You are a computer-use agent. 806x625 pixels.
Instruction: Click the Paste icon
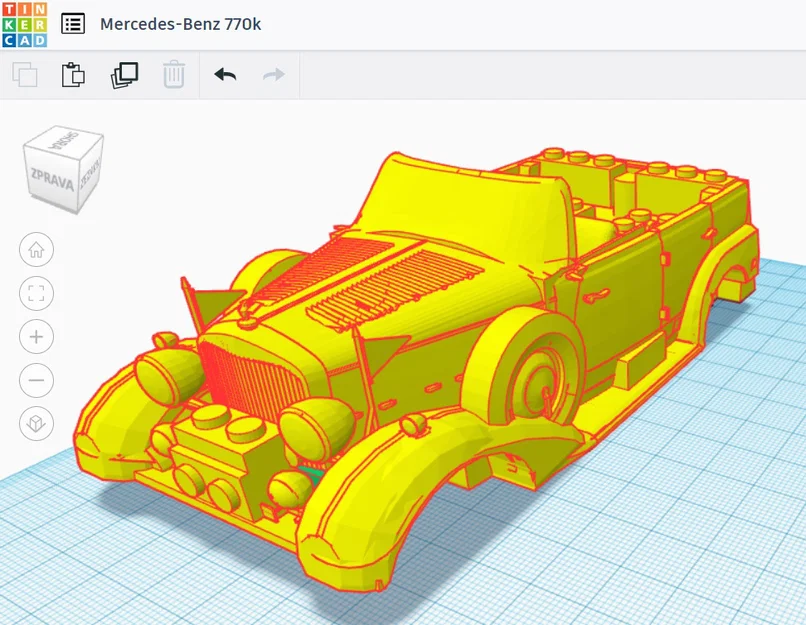74,74
